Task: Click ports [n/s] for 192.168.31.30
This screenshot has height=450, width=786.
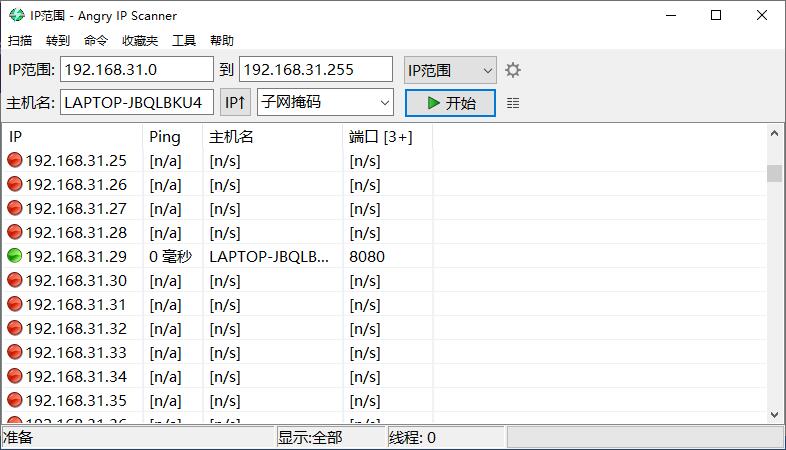Action: tap(365, 281)
